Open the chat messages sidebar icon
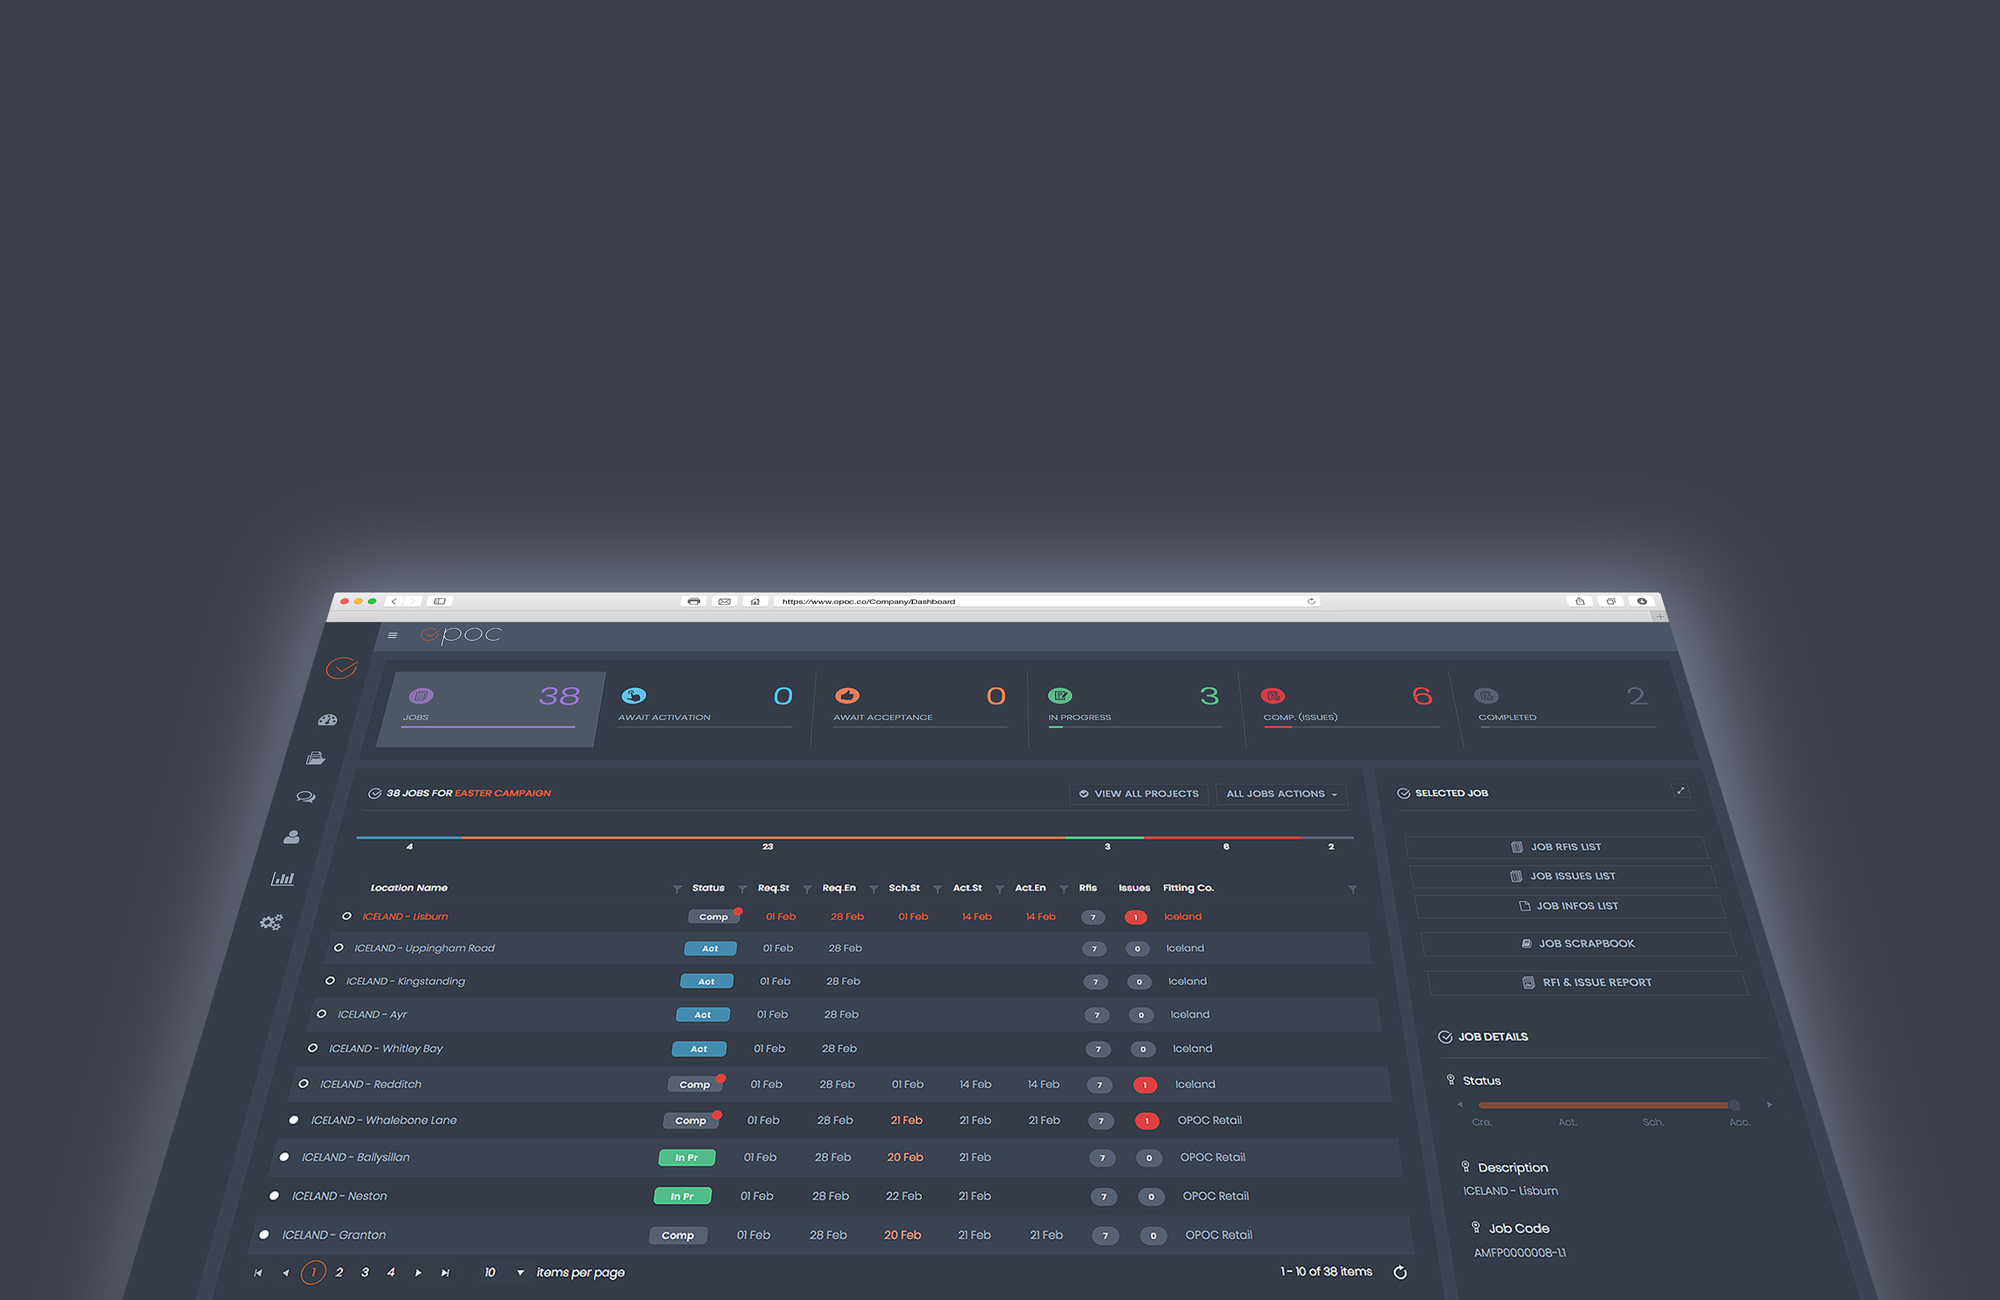The width and height of the screenshot is (2000, 1300). [306, 797]
